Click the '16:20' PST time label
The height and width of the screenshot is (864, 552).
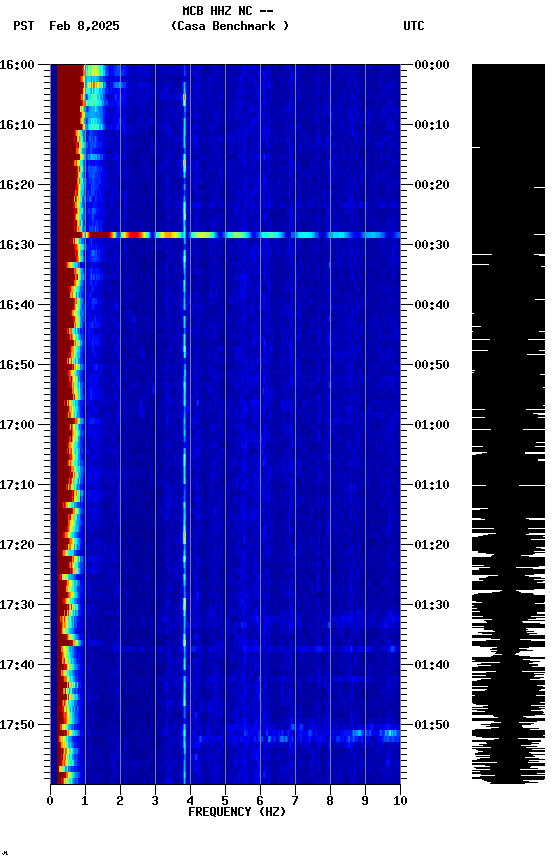click(x=17, y=185)
